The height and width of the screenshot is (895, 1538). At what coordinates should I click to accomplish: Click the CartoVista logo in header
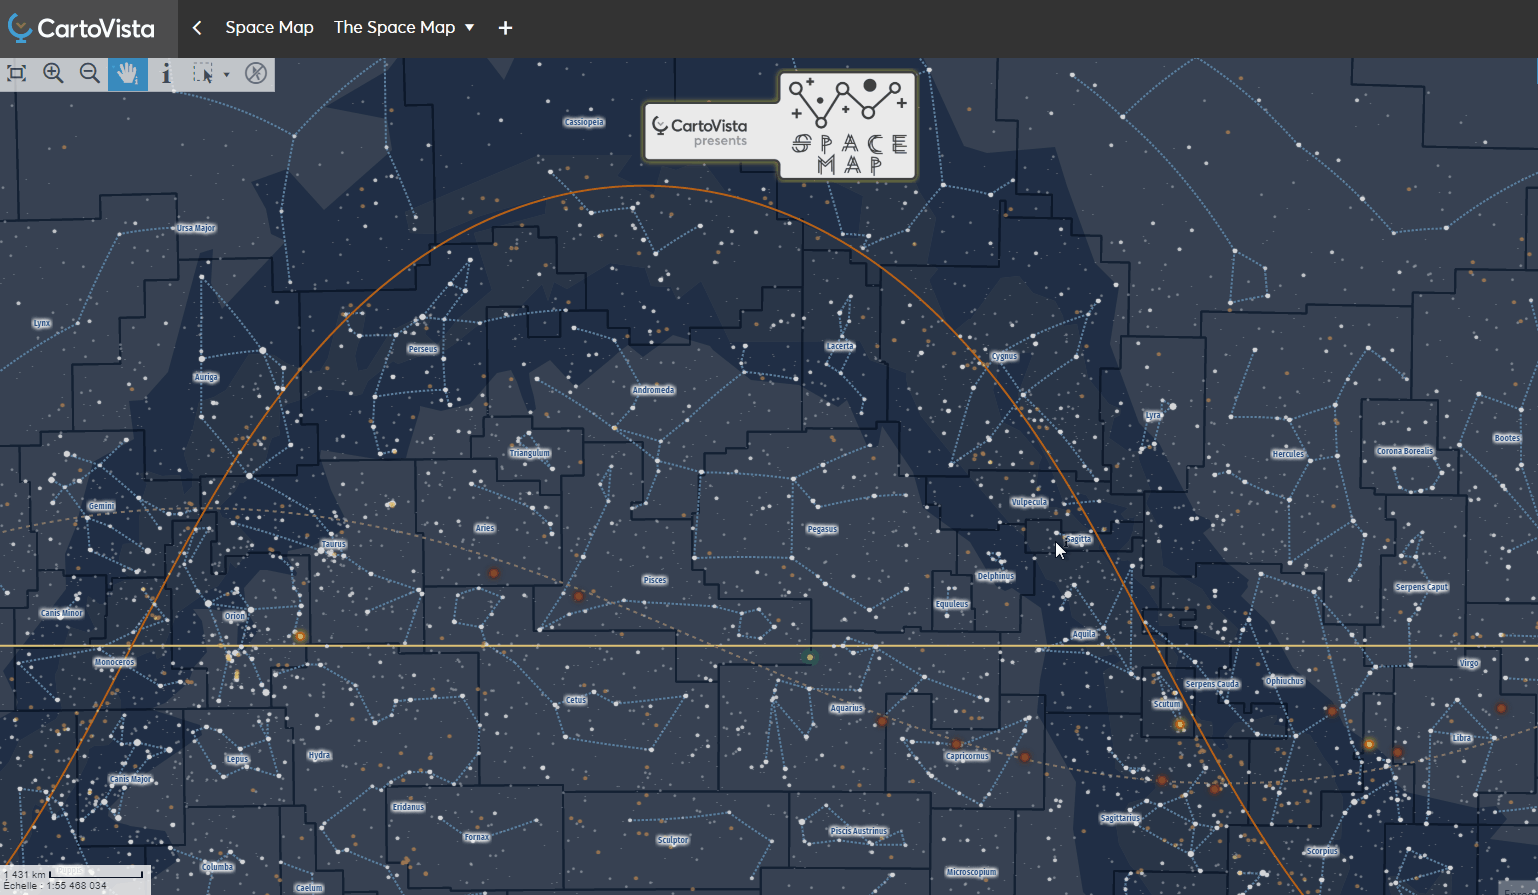(82, 28)
